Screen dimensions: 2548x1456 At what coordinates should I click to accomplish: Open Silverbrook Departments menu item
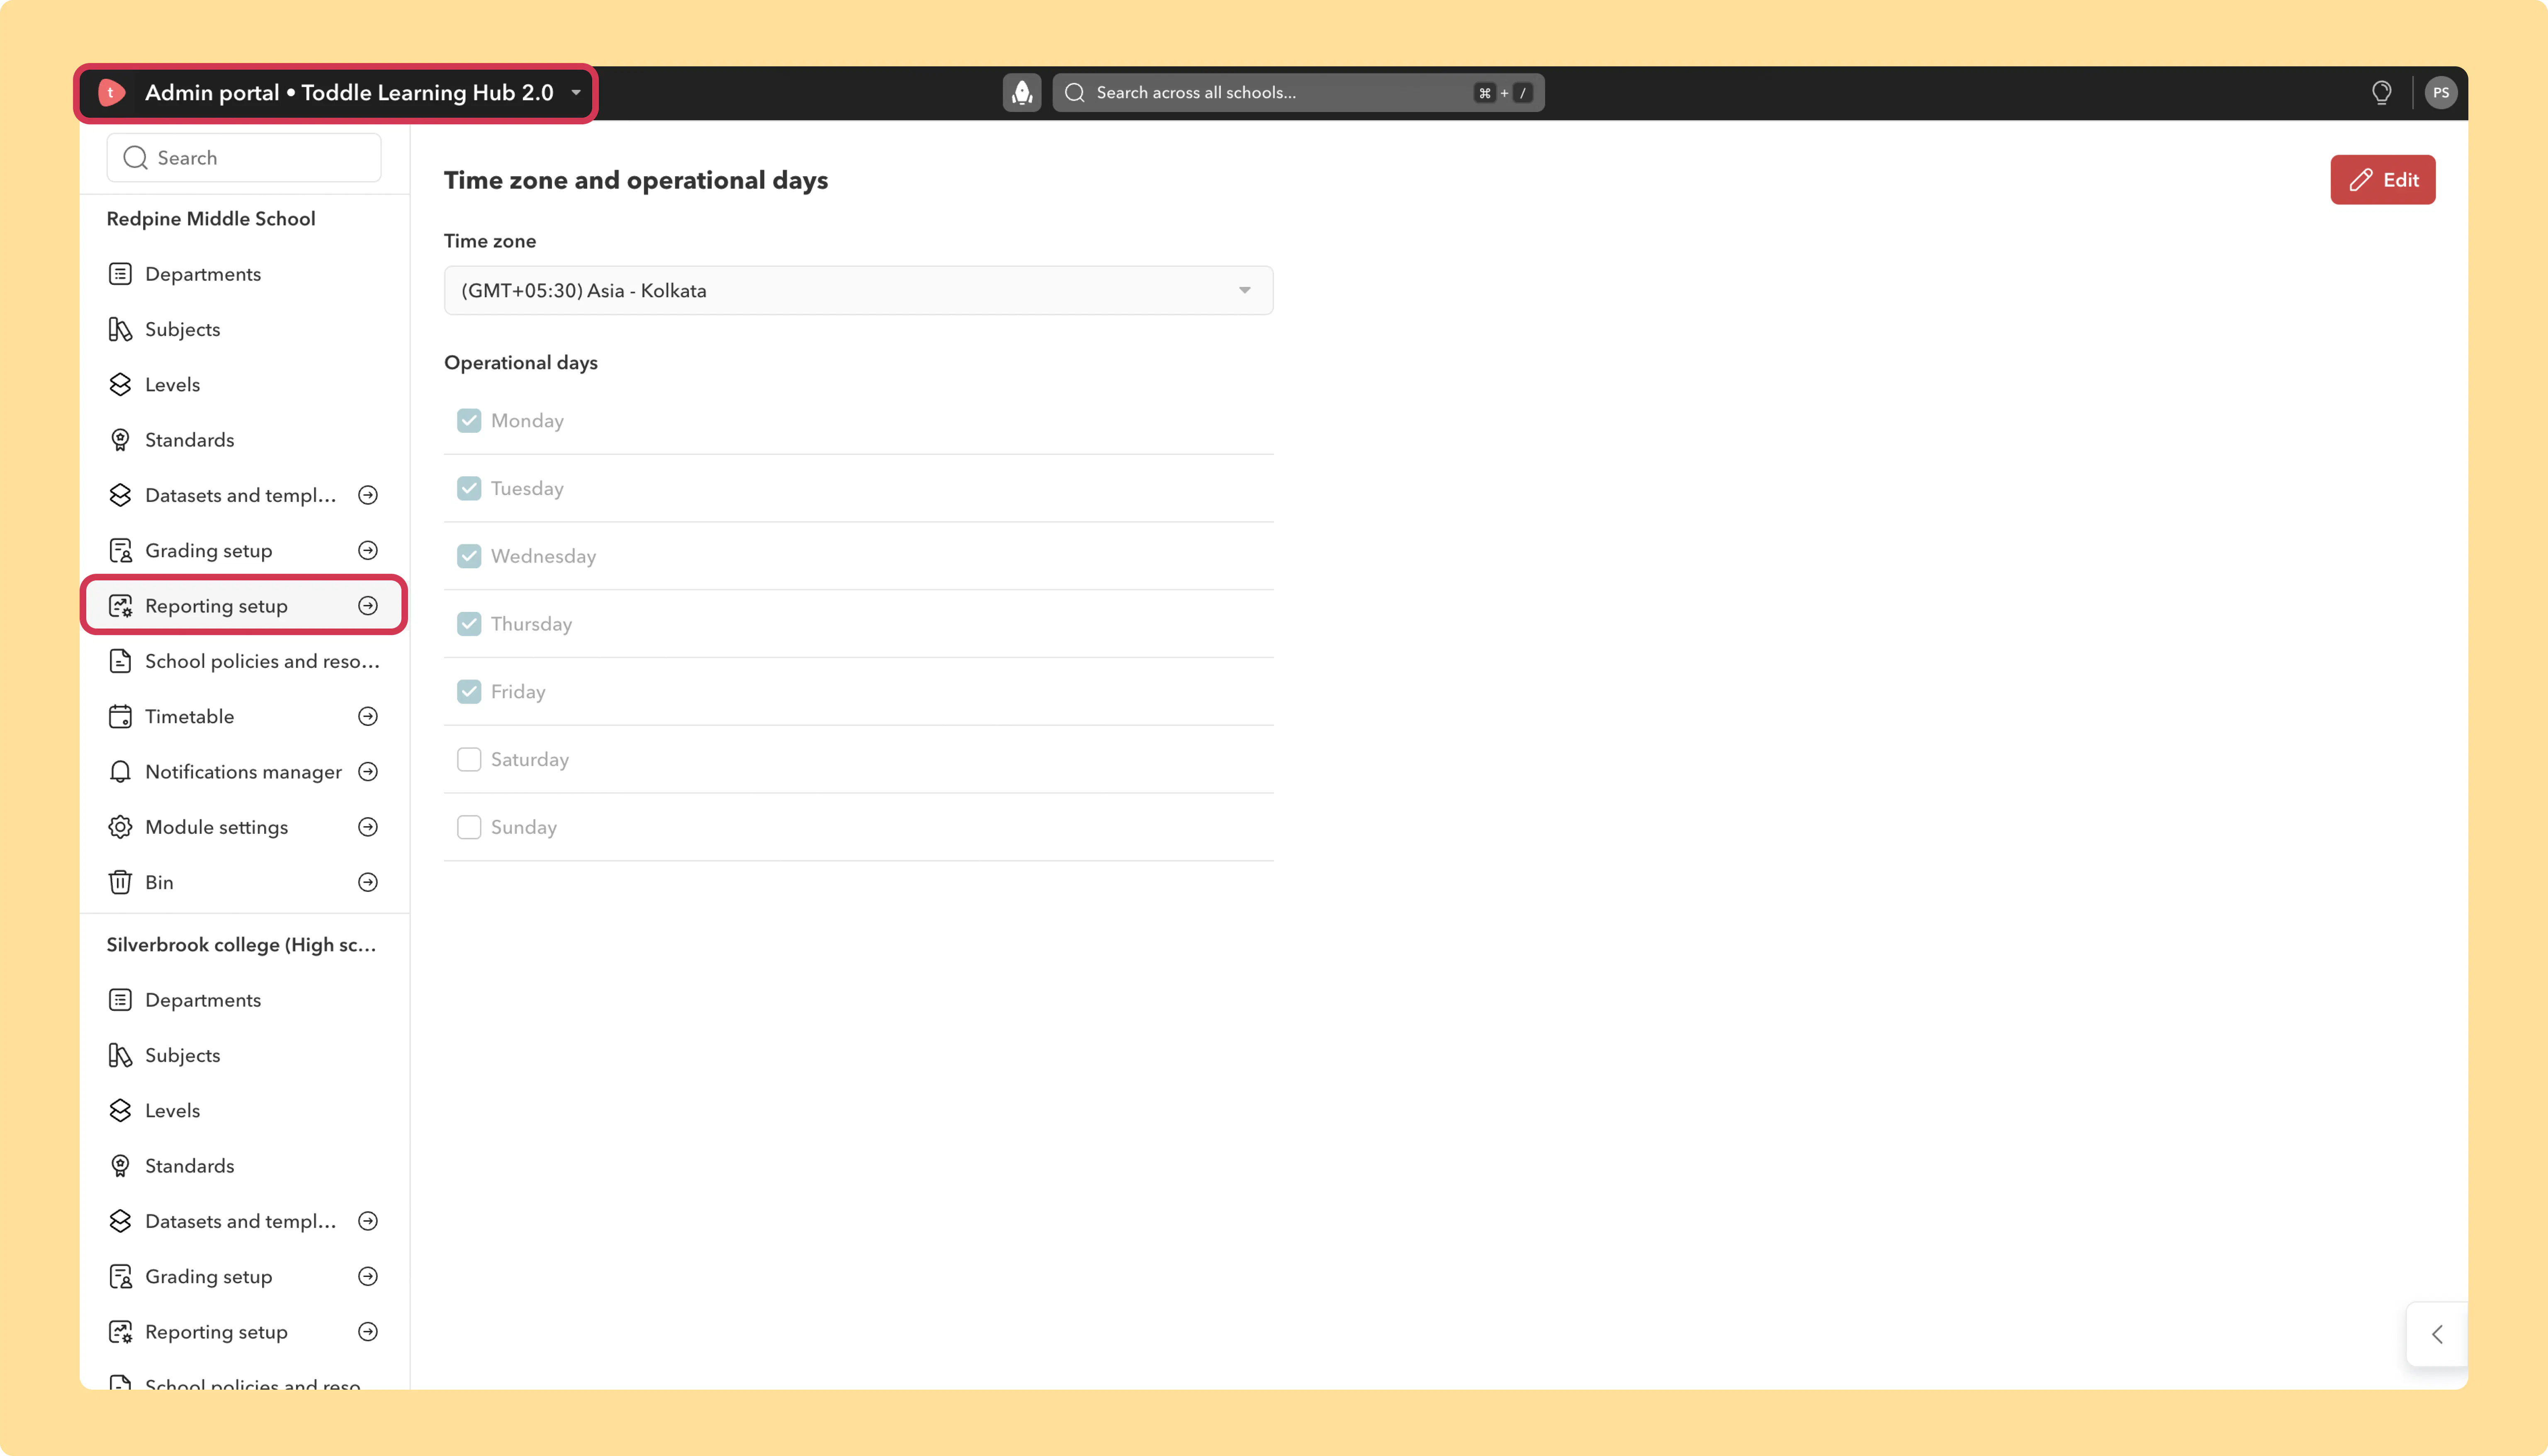coord(244,1000)
